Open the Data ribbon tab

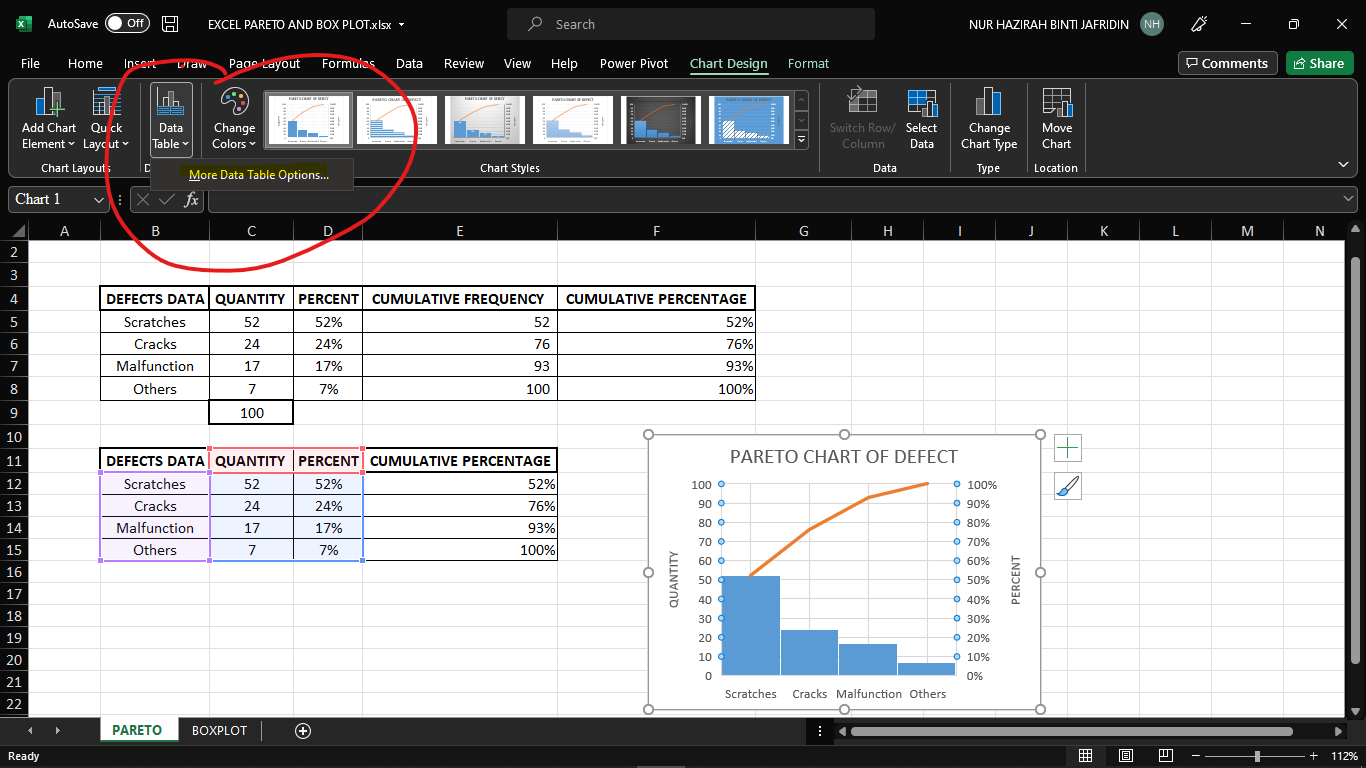point(409,63)
